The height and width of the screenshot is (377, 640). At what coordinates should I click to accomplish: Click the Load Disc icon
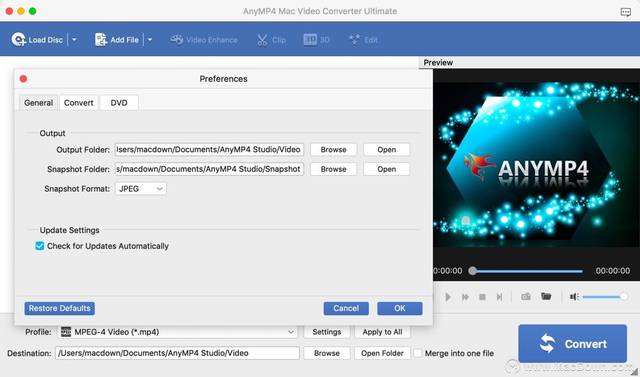tap(18, 40)
